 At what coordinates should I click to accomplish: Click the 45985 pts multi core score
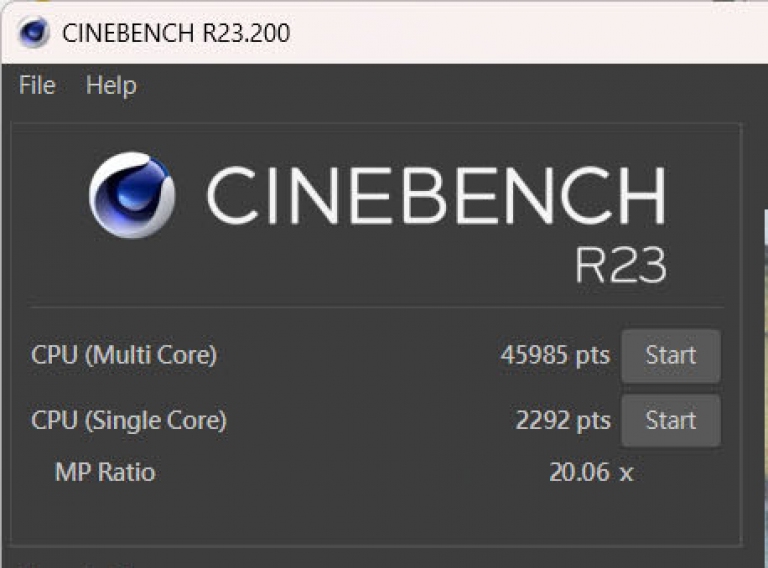(554, 355)
